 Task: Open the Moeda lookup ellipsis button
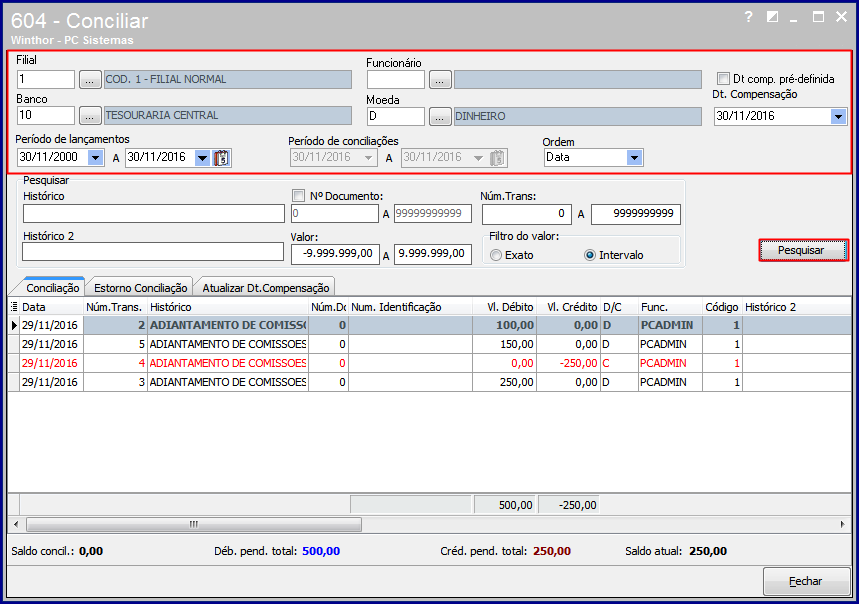click(439, 117)
